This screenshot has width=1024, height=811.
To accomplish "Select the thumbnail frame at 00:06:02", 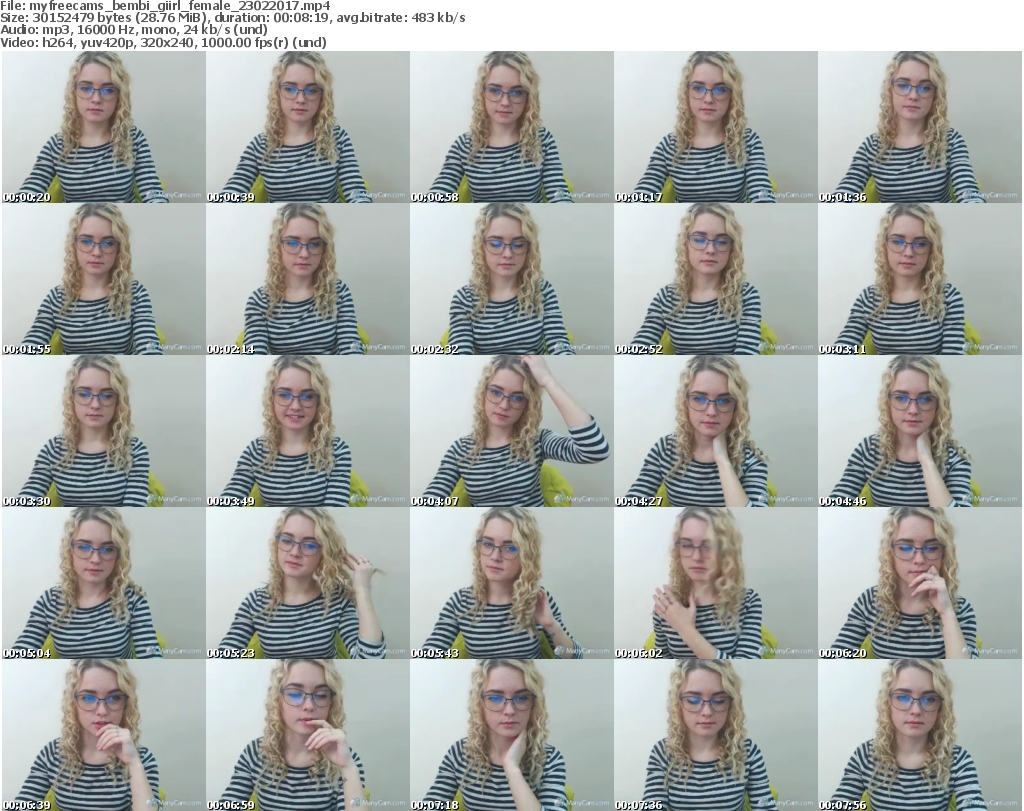I will click(716, 583).
